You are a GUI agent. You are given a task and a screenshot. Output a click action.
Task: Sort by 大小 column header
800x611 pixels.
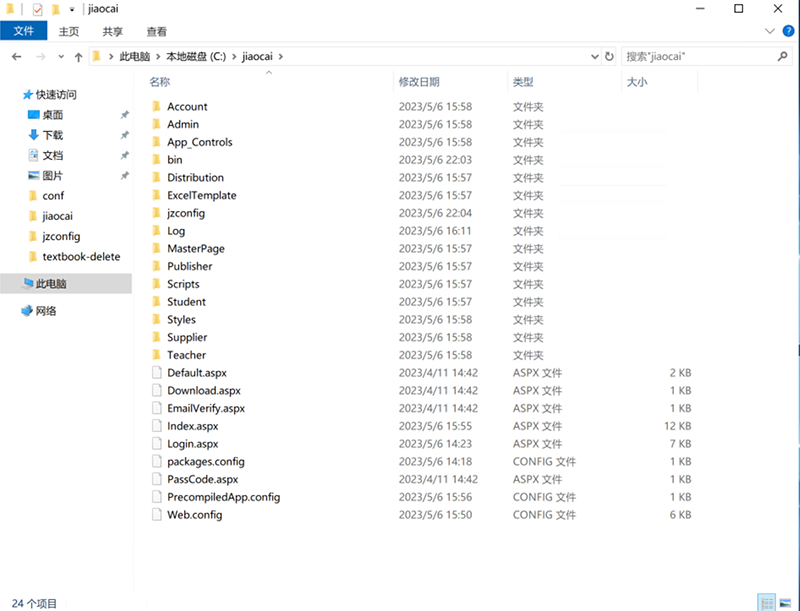tap(637, 82)
